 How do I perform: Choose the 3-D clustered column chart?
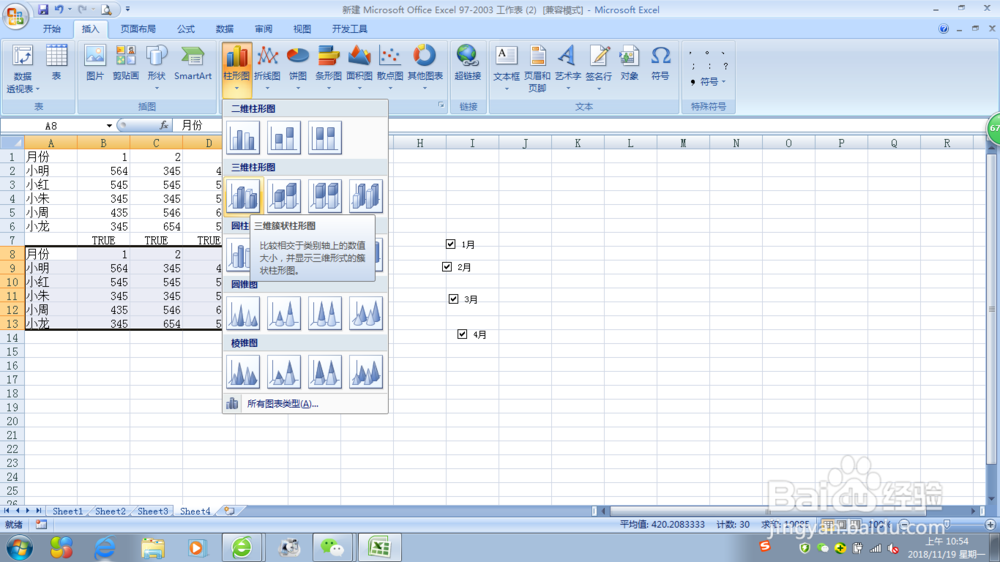[243, 196]
